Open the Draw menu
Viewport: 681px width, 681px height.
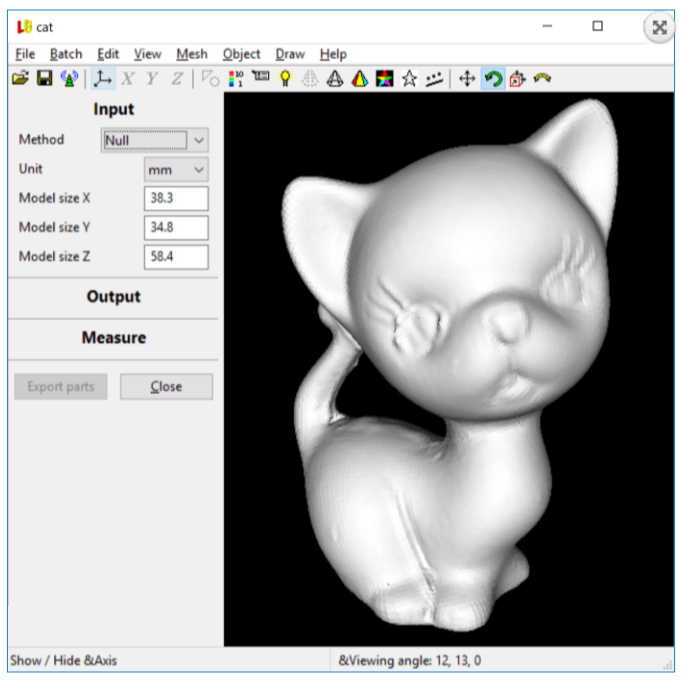pos(290,54)
